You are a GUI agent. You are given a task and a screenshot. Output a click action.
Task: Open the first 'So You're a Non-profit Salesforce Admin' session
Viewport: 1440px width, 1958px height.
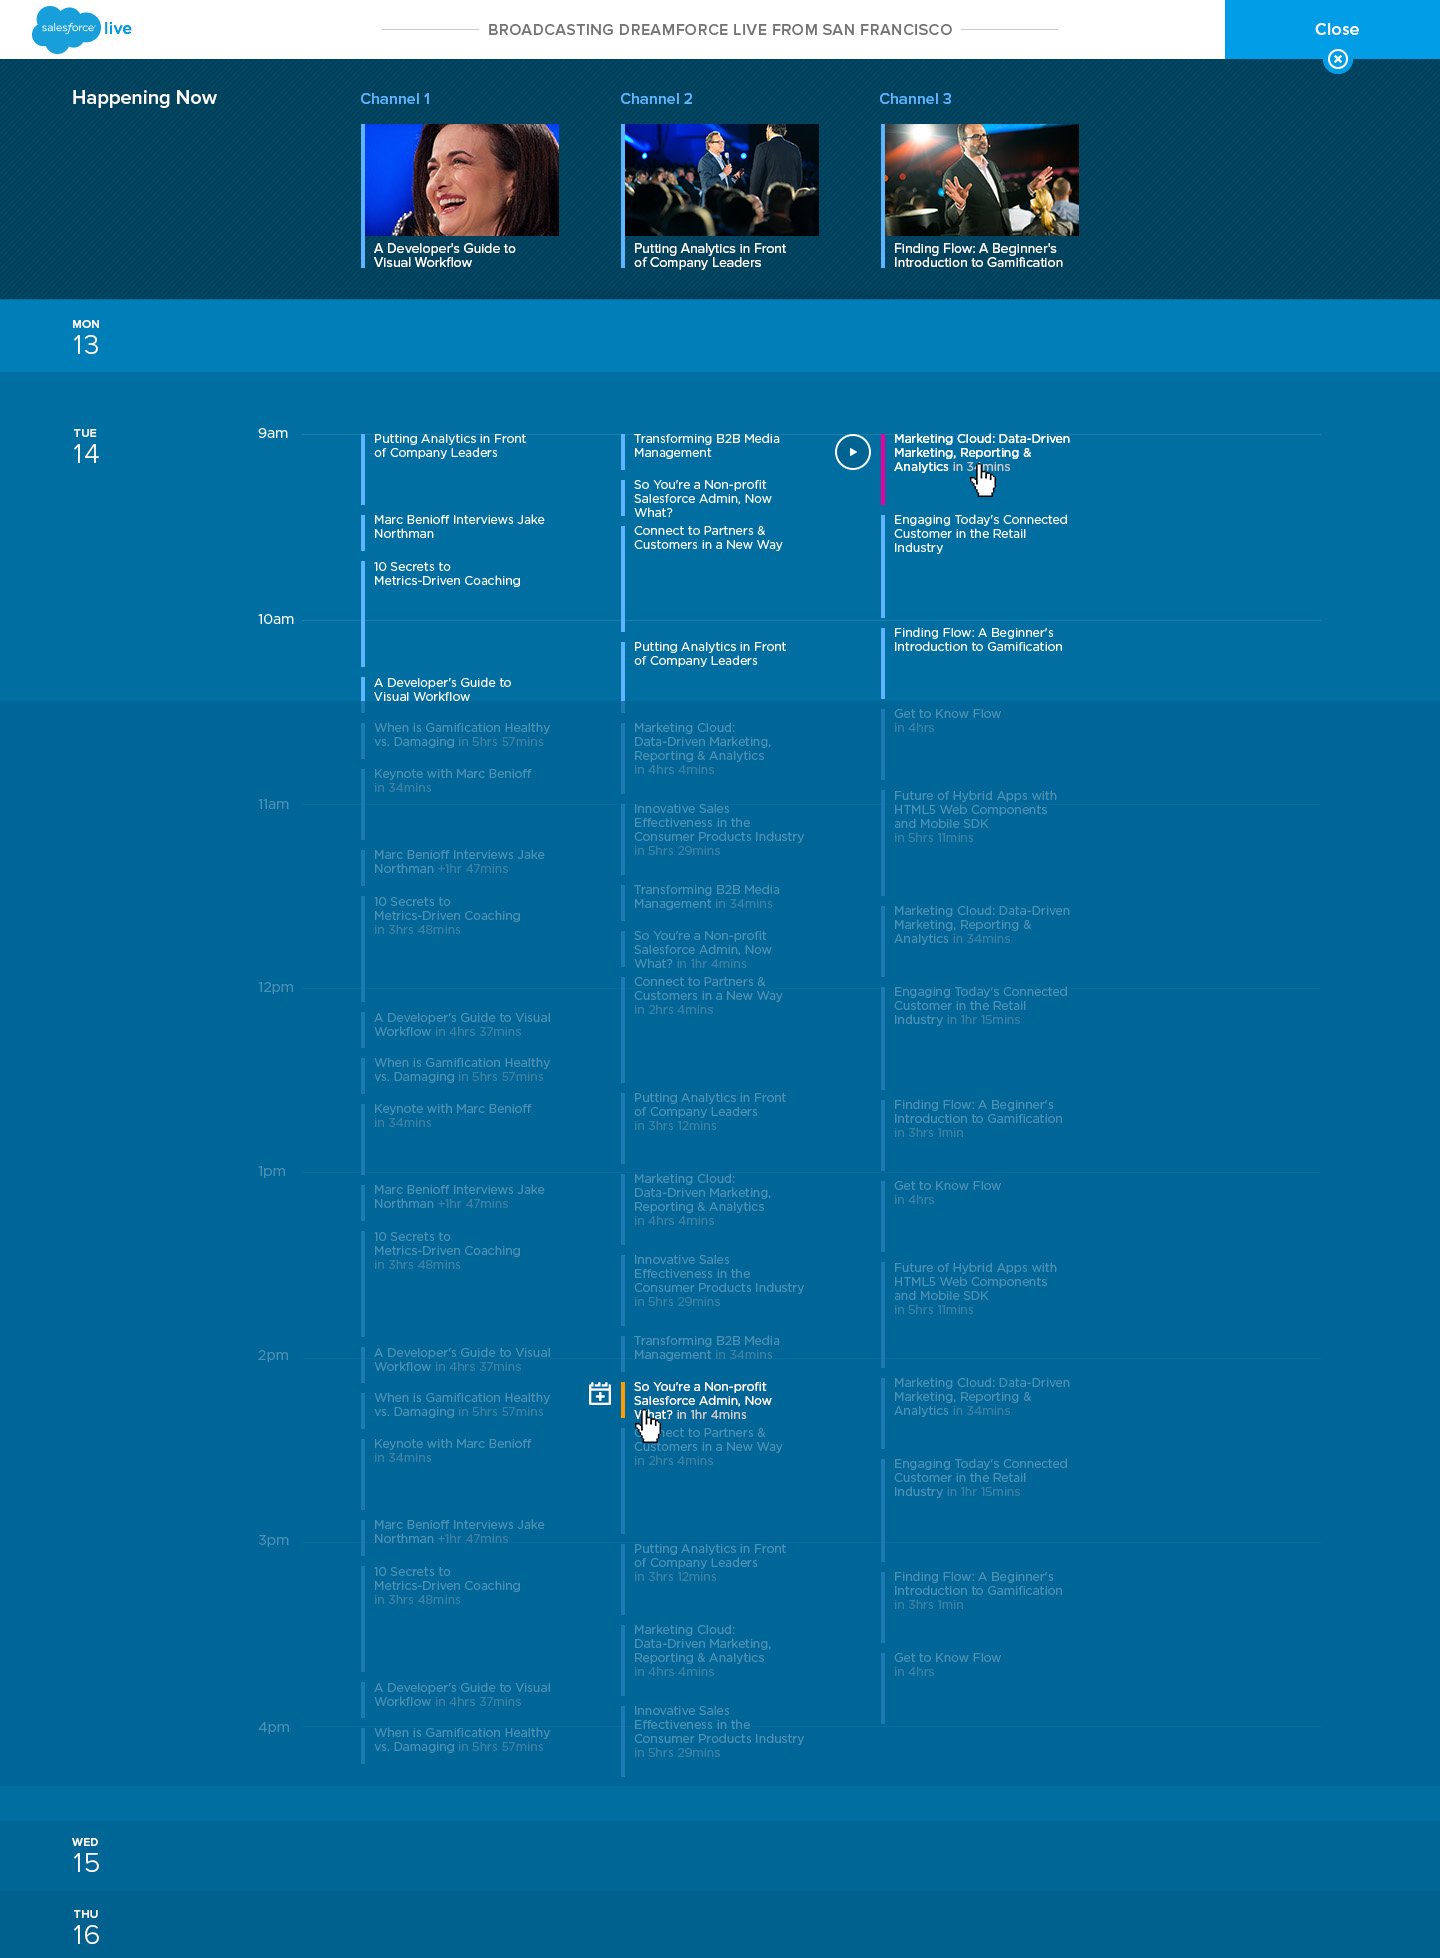(x=702, y=499)
